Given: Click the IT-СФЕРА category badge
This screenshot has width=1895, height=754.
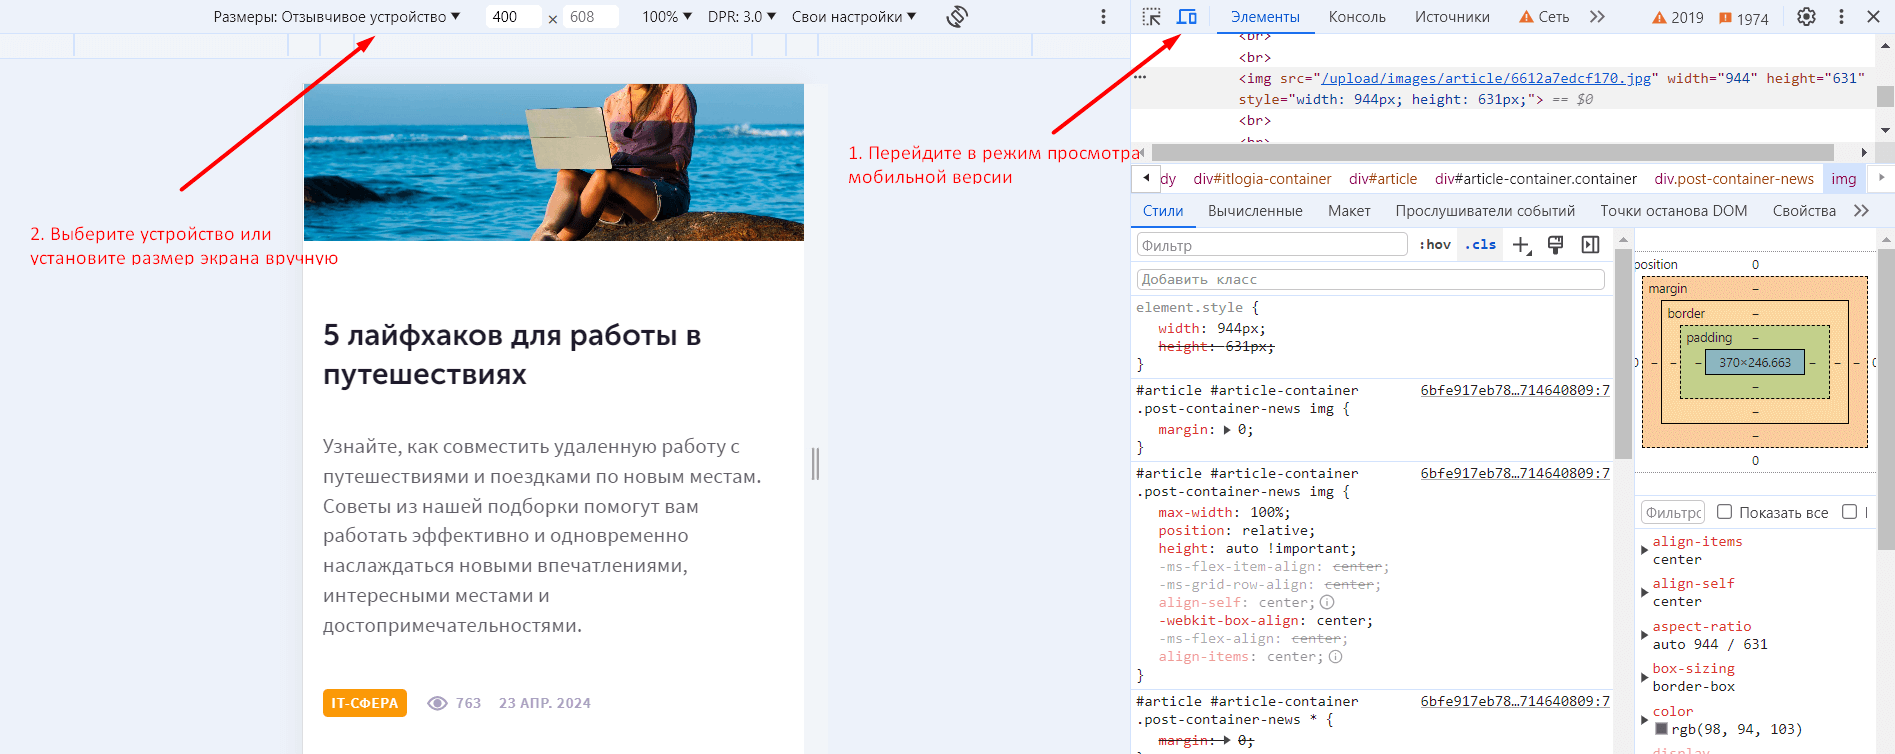Looking at the screenshot, I should (x=364, y=703).
